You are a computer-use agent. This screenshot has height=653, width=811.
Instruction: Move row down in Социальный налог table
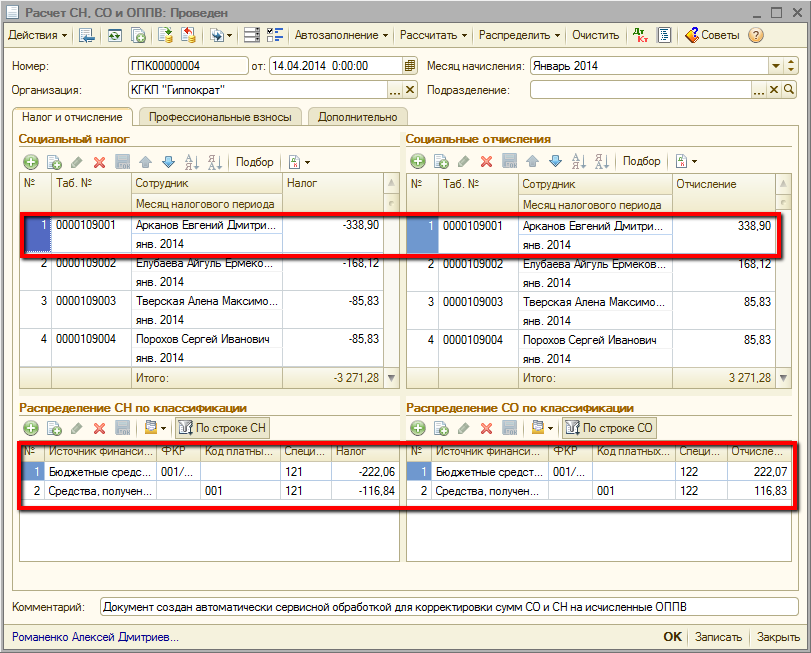(x=168, y=162)
